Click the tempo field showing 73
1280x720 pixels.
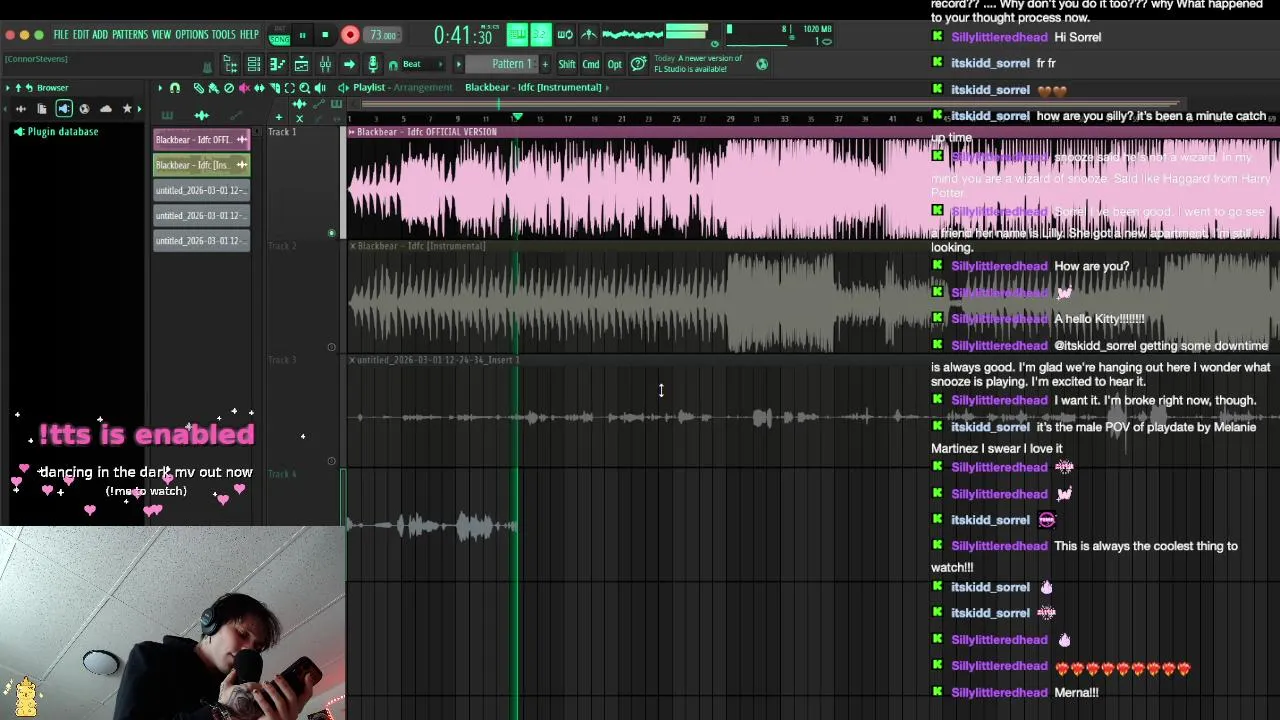pos(383,35)
